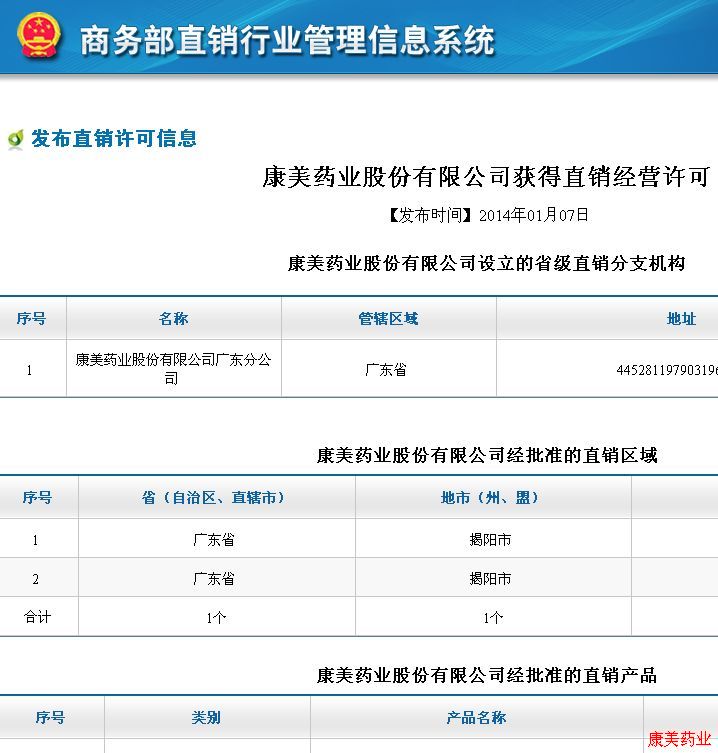Click the page title 康美药业股份有限公司获得直销经营许可

coord(486,177)
